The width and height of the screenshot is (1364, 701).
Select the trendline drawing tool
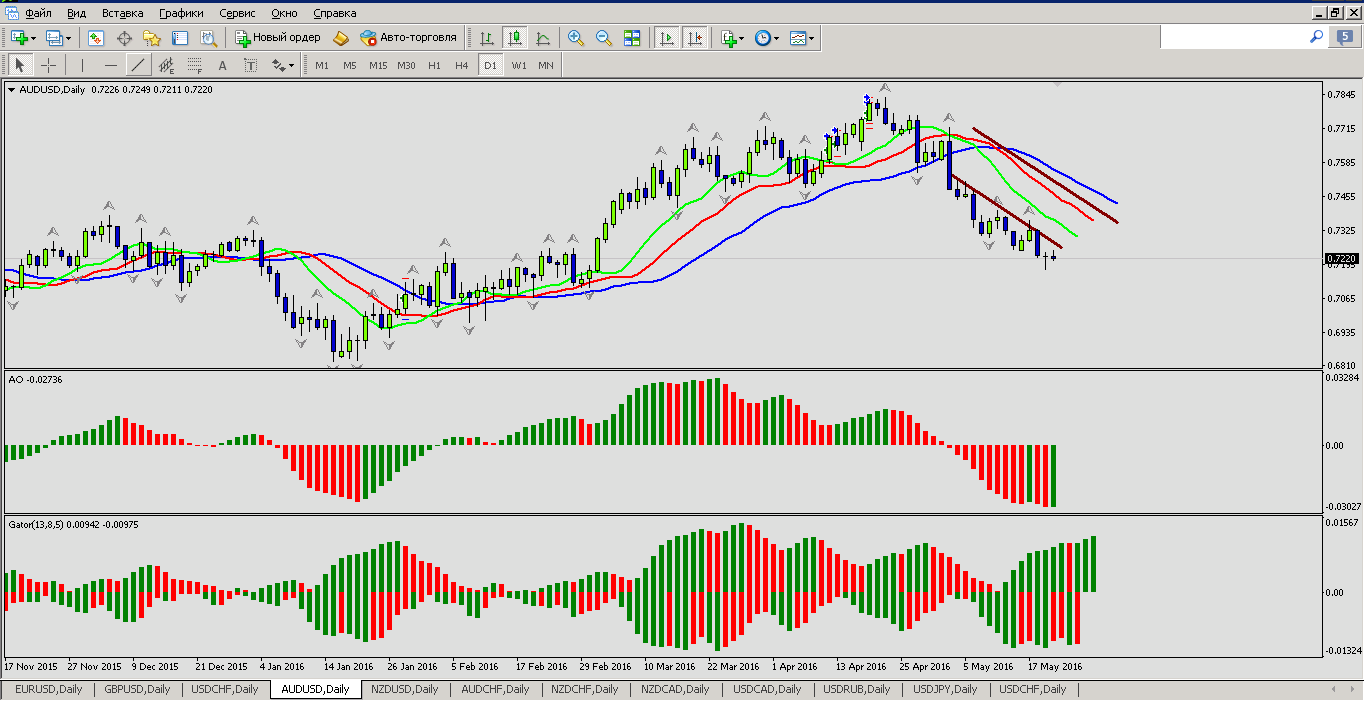pos(138,65)
